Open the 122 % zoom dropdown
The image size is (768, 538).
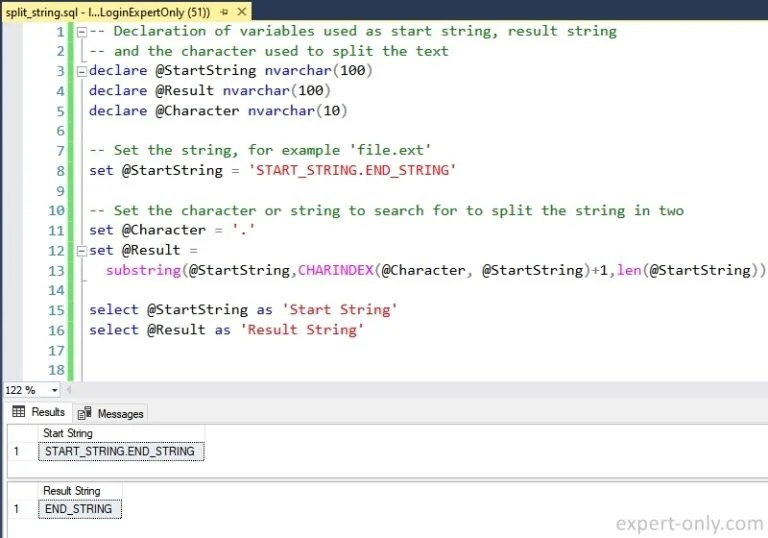coord(54,390)
